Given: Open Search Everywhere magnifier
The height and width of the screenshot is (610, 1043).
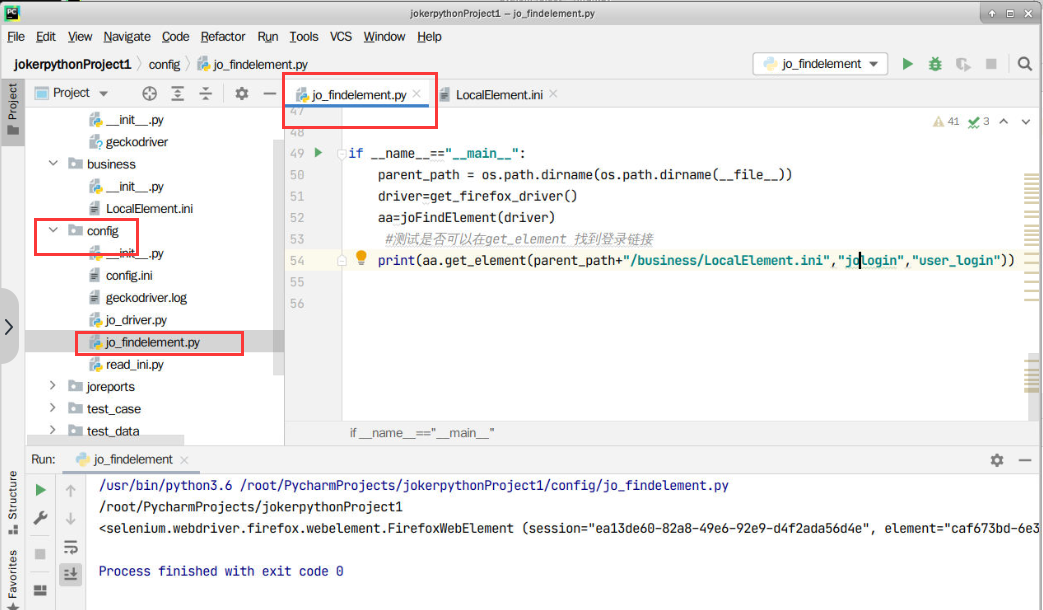Looking at the screenshot, I should tap(1024, 64).
